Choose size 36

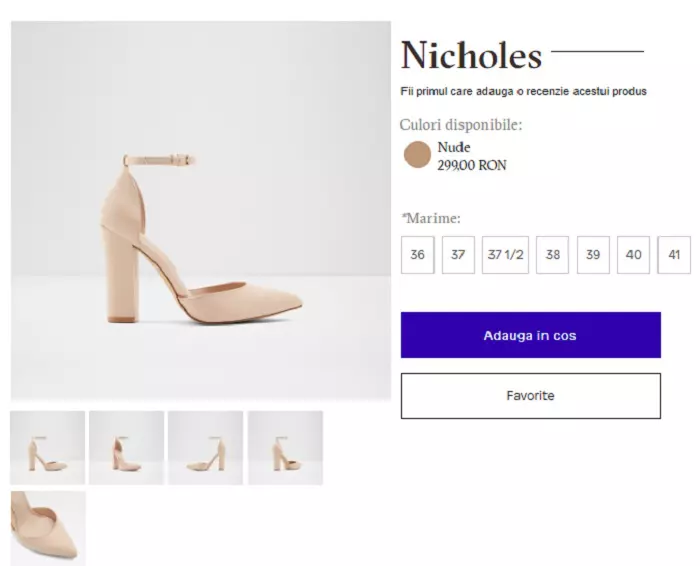(417, 255)
